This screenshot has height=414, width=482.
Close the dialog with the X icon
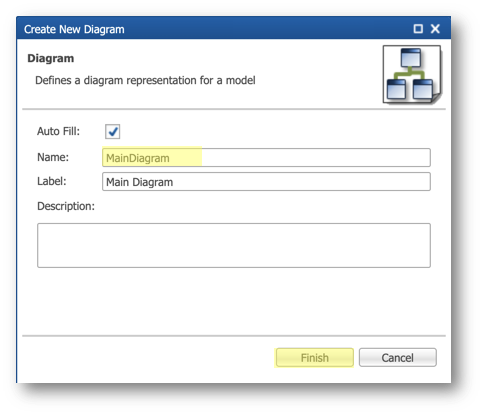[x=435, y=29]
